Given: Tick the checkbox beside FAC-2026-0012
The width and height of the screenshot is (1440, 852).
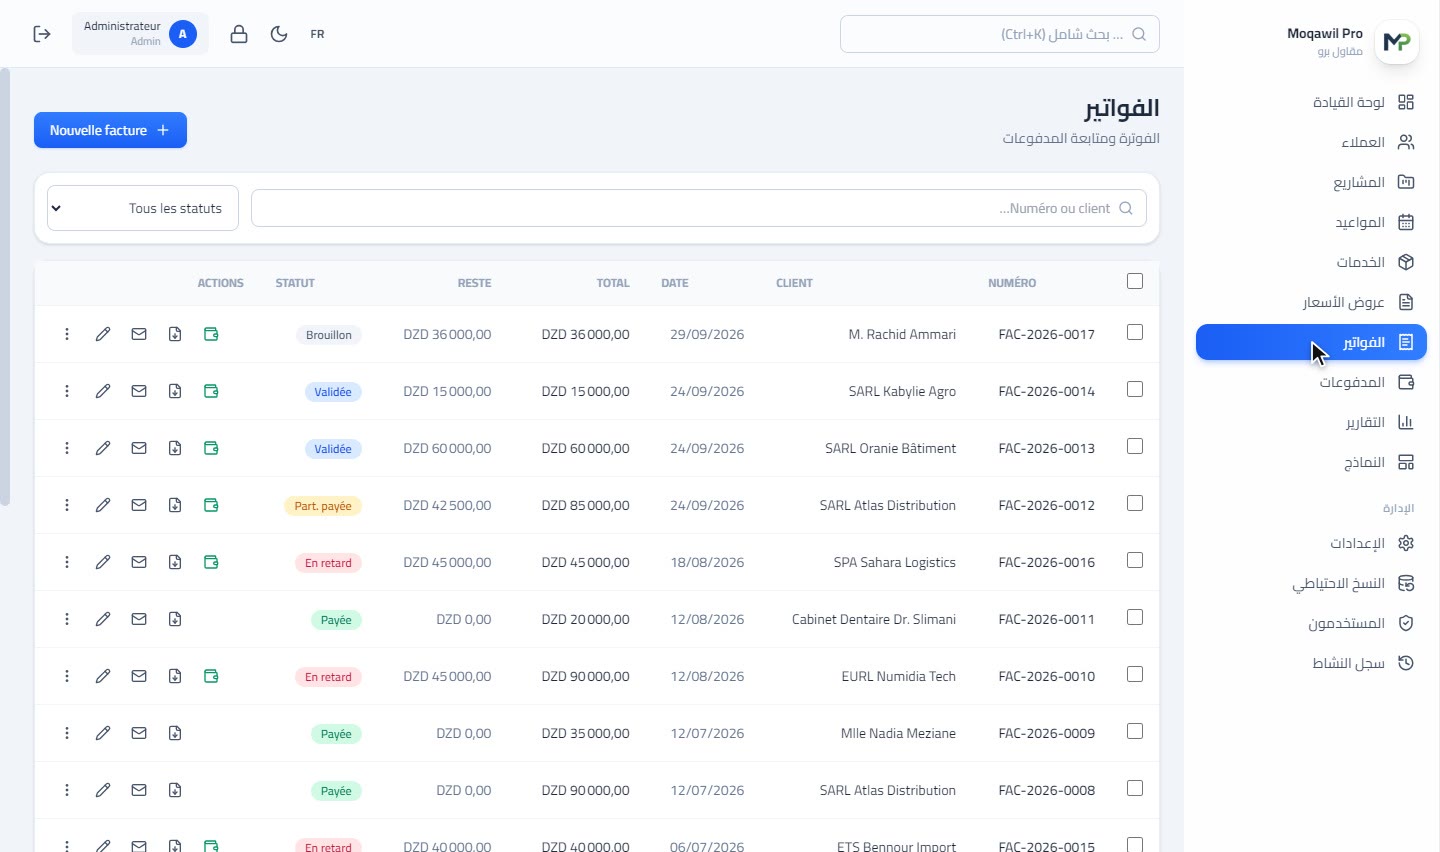Looking at the screenshot, I should (x=1135, y=503).
